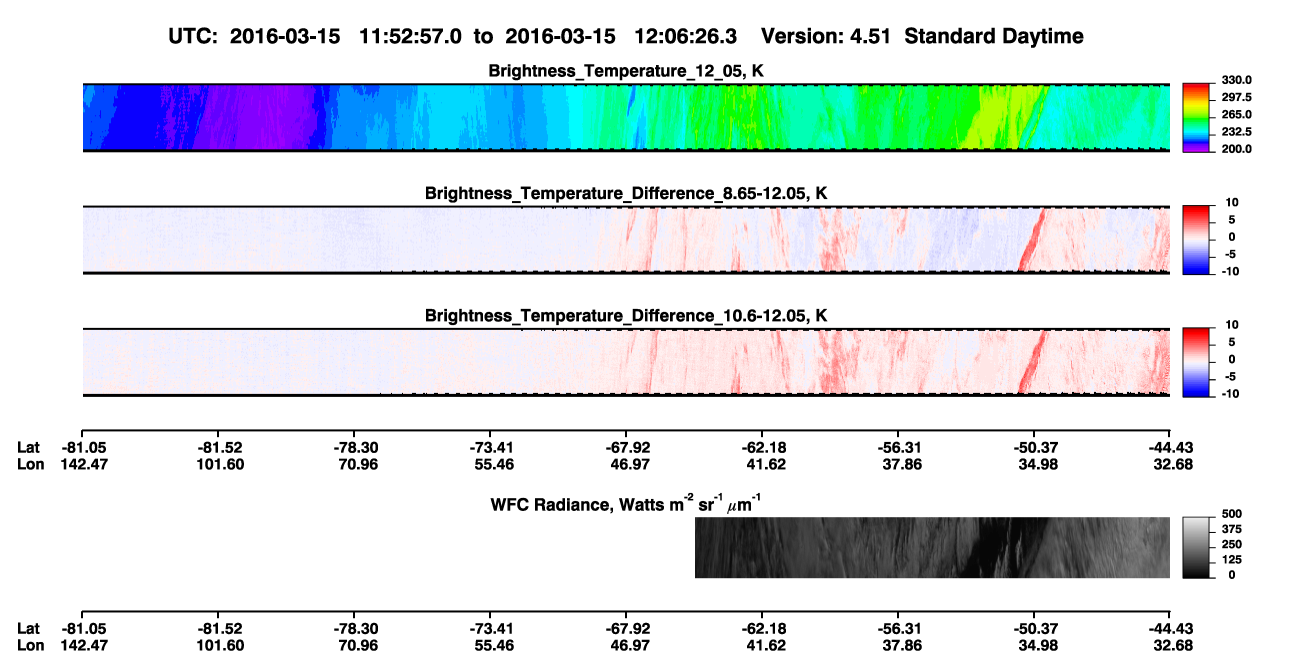The width and height of the screenshot is (1300, 667).
Task: Click the 375 tick on WFC colorbar
Action: click(x=1232, y=528)
